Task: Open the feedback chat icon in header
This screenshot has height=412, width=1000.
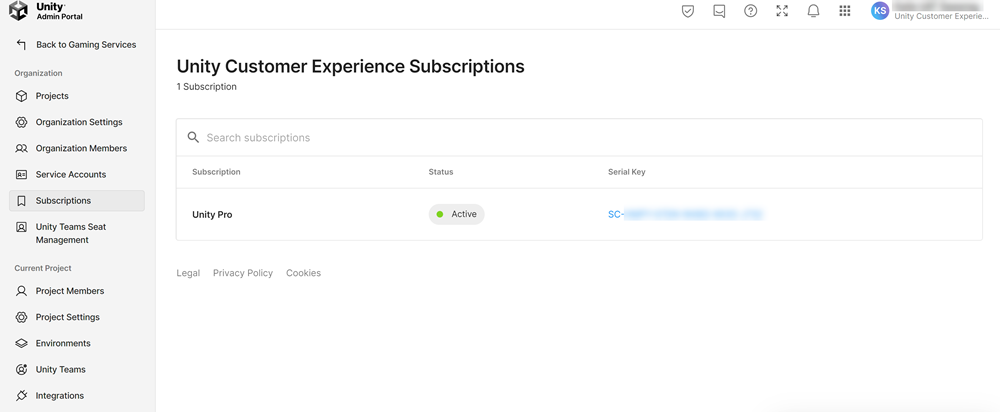Action: (x=719, y=11)
